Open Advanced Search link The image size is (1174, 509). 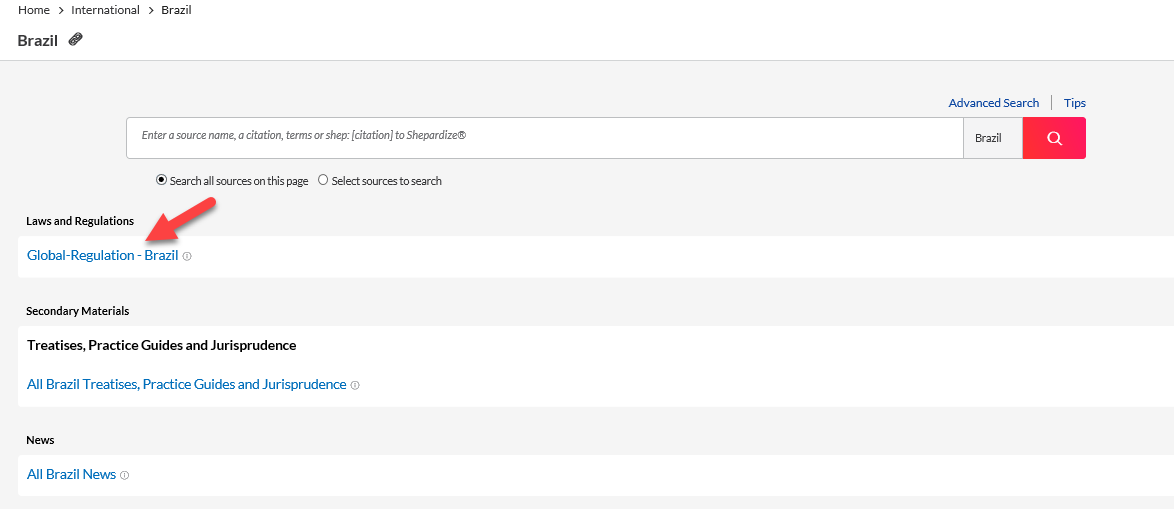994,103
